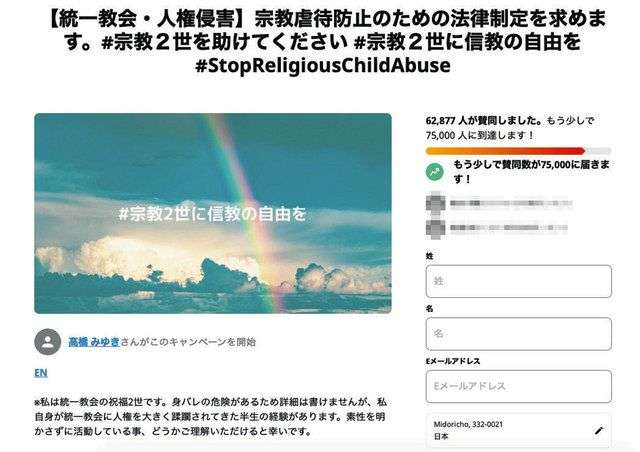The height and width of the screenshot is (452, 640).
Task: Click the Eメールアドレス input field
Action: pyautogui.click(x=519, y=386)
